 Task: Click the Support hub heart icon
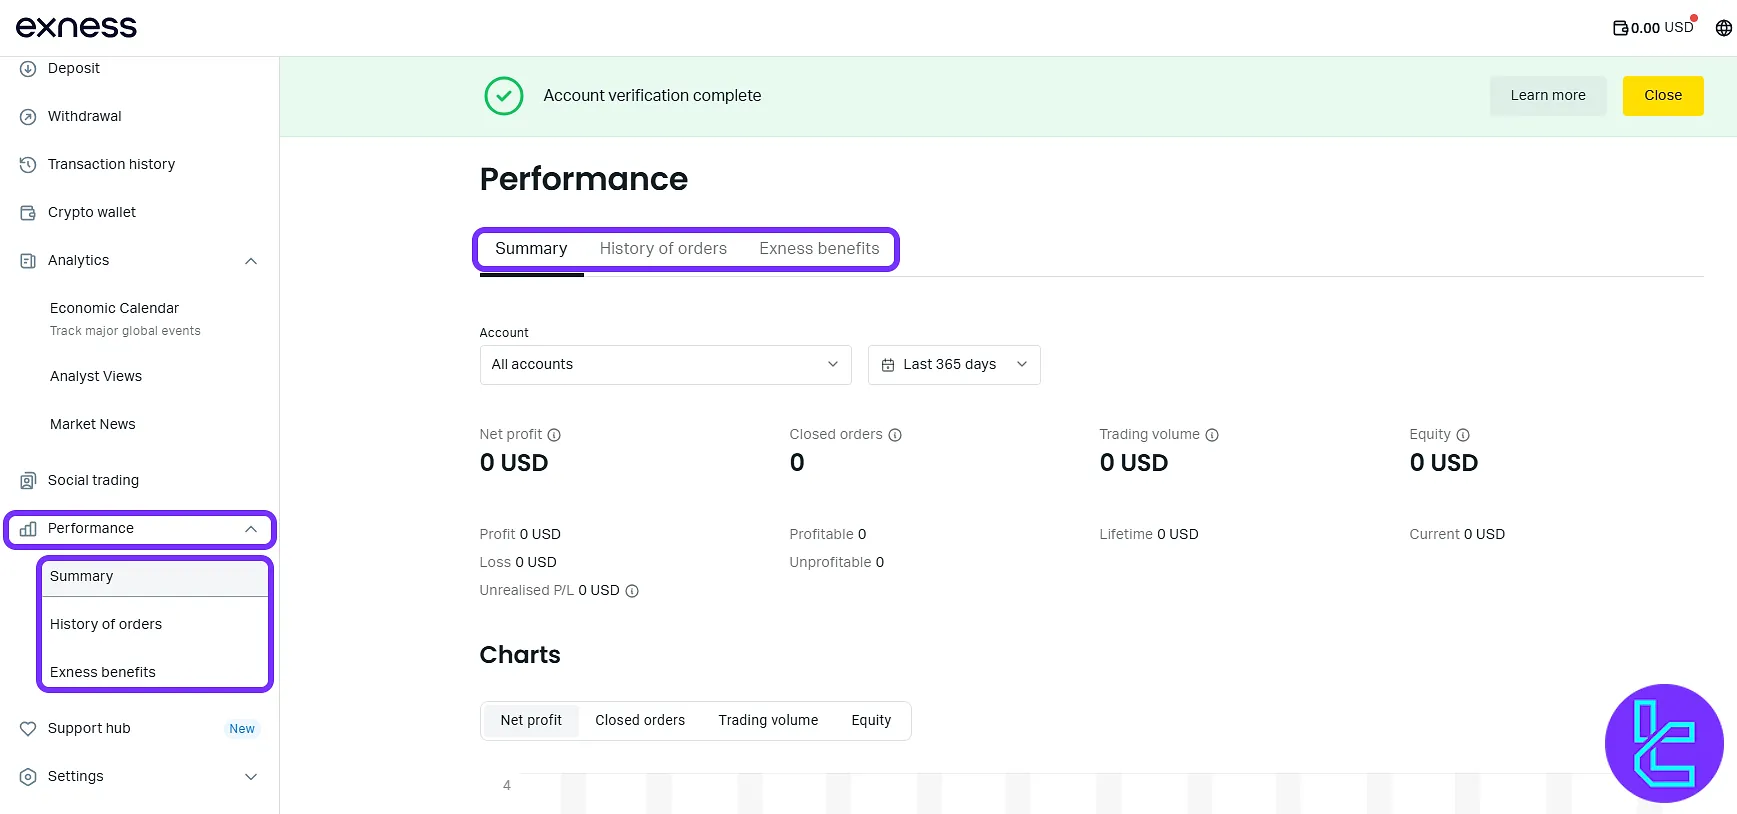28,728
